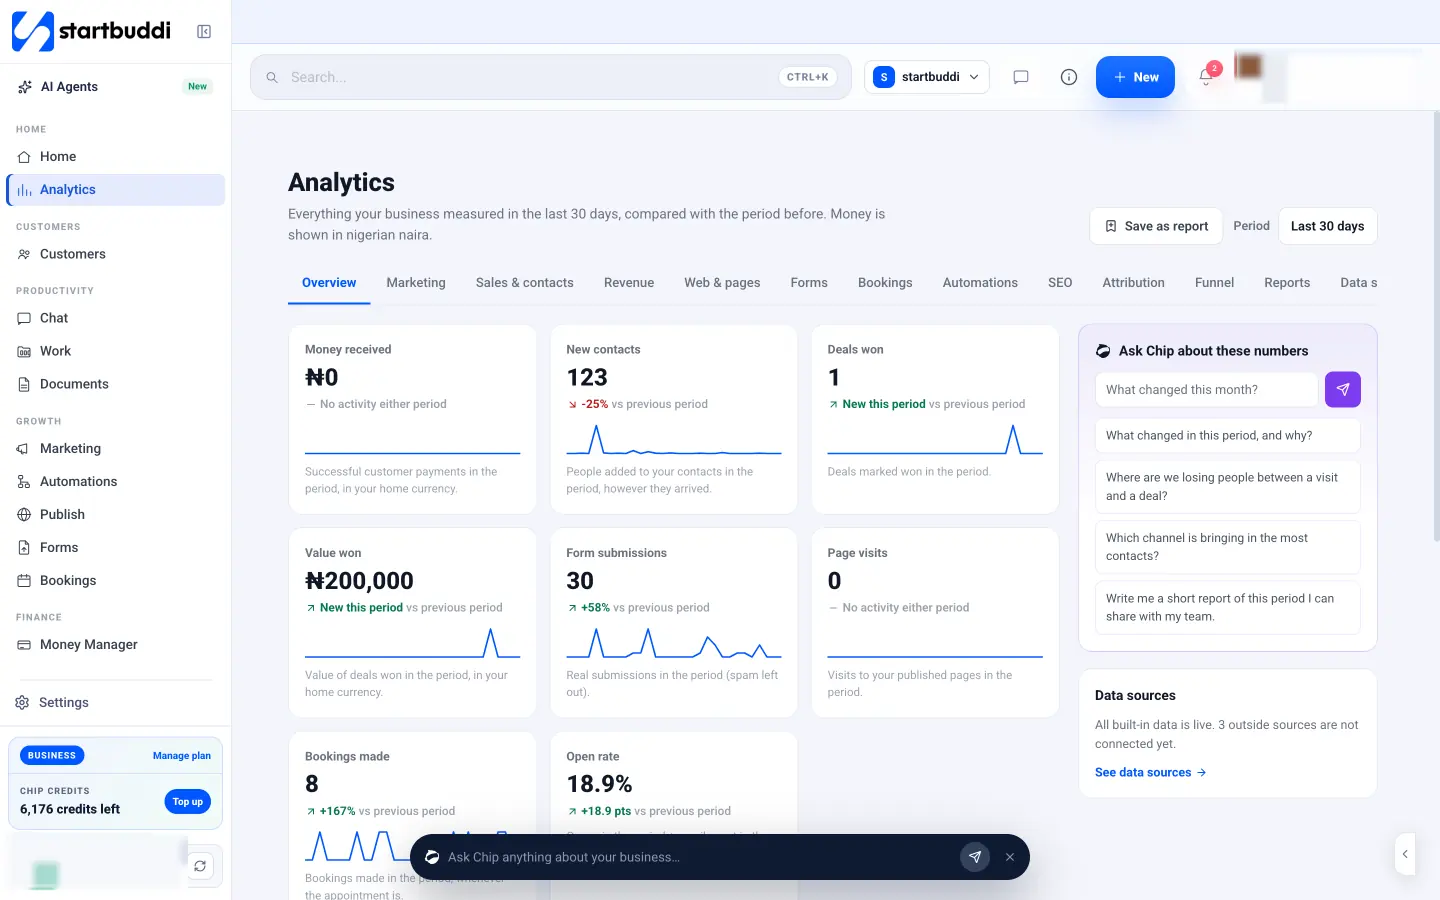Open Documents section
The image size is (1440, 900).
click(115, 384)
